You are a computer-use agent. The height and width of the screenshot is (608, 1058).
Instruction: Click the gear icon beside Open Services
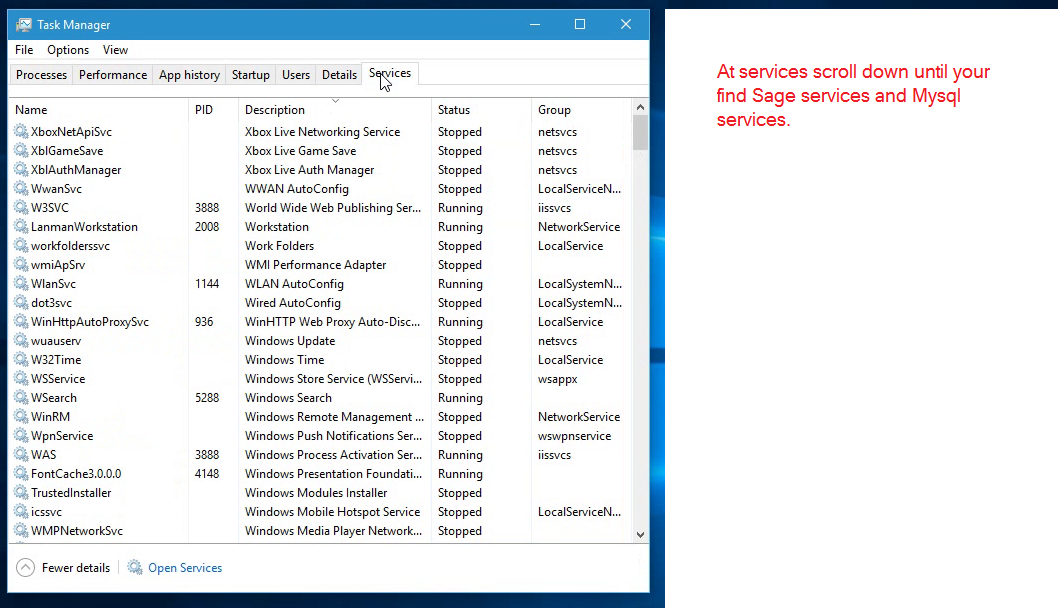coord(135,568)
